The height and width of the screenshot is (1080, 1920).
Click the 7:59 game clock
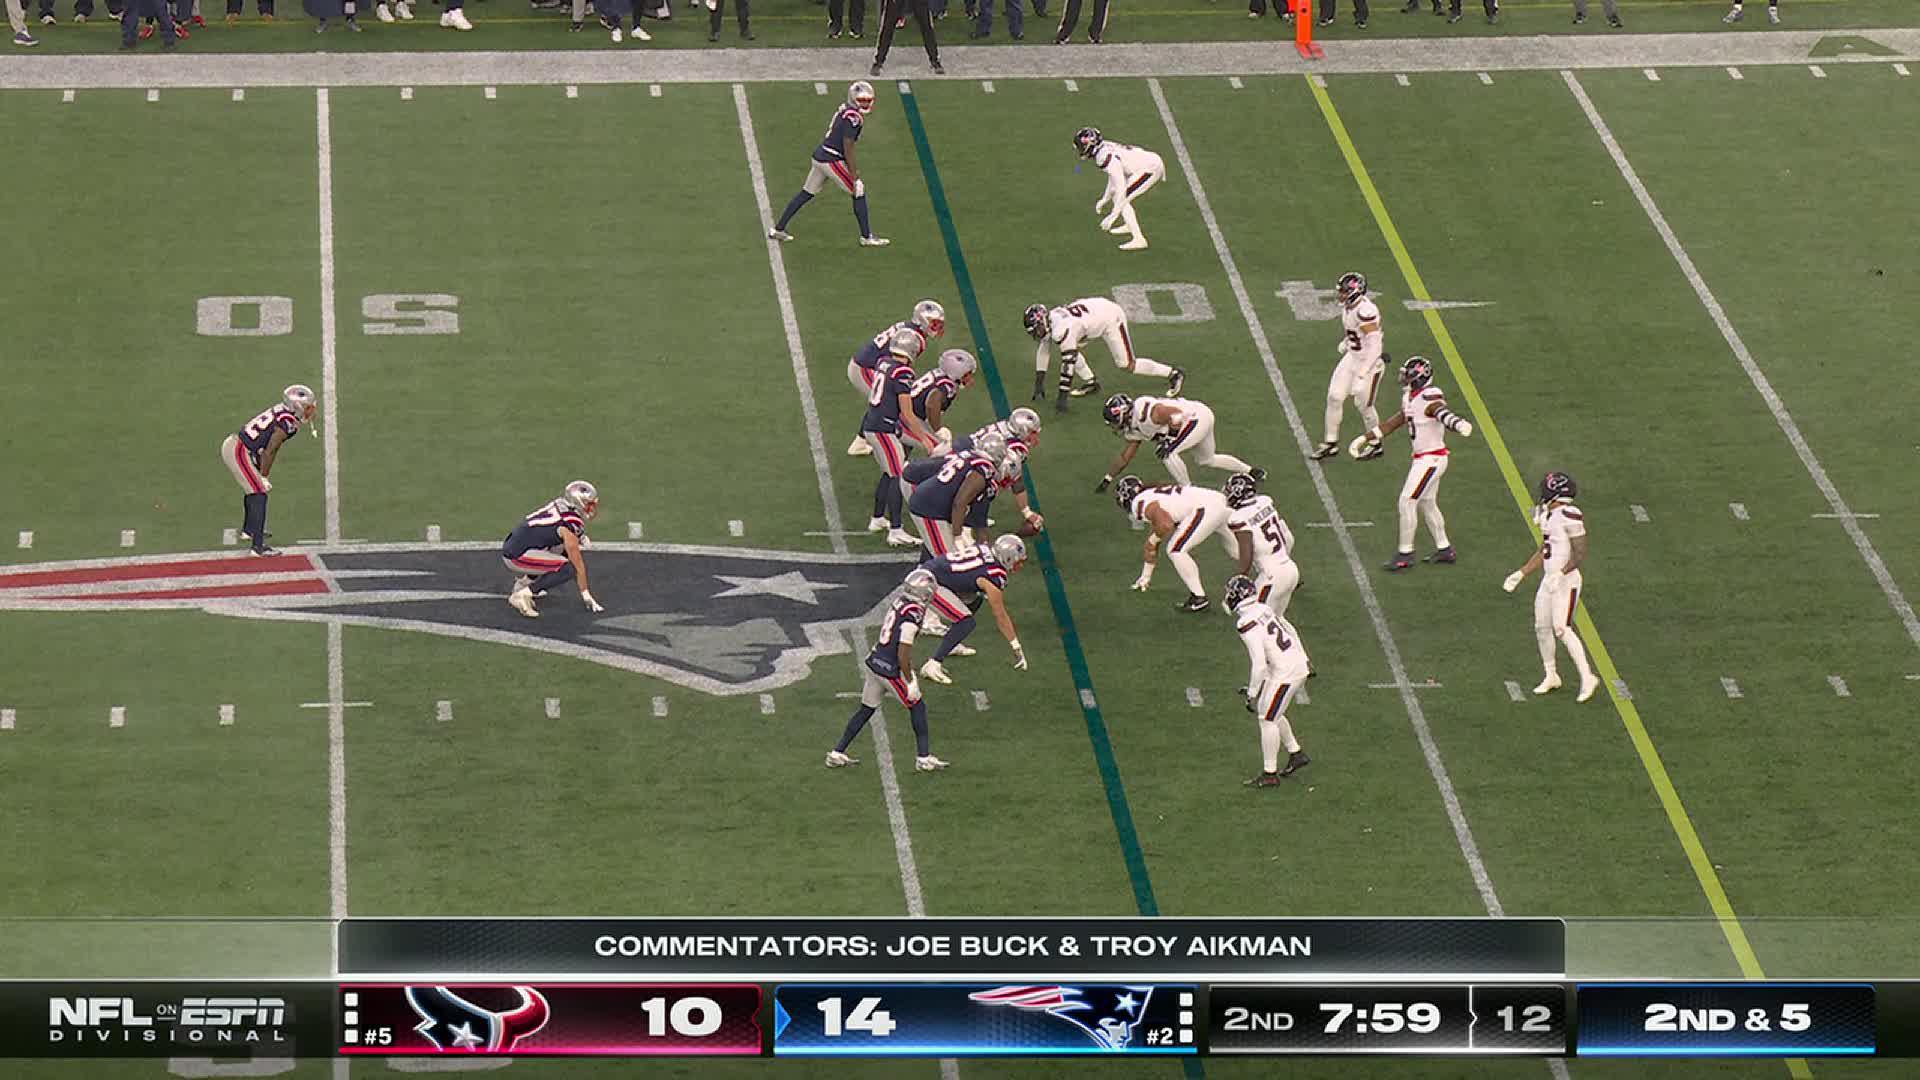[1379, 1019]
